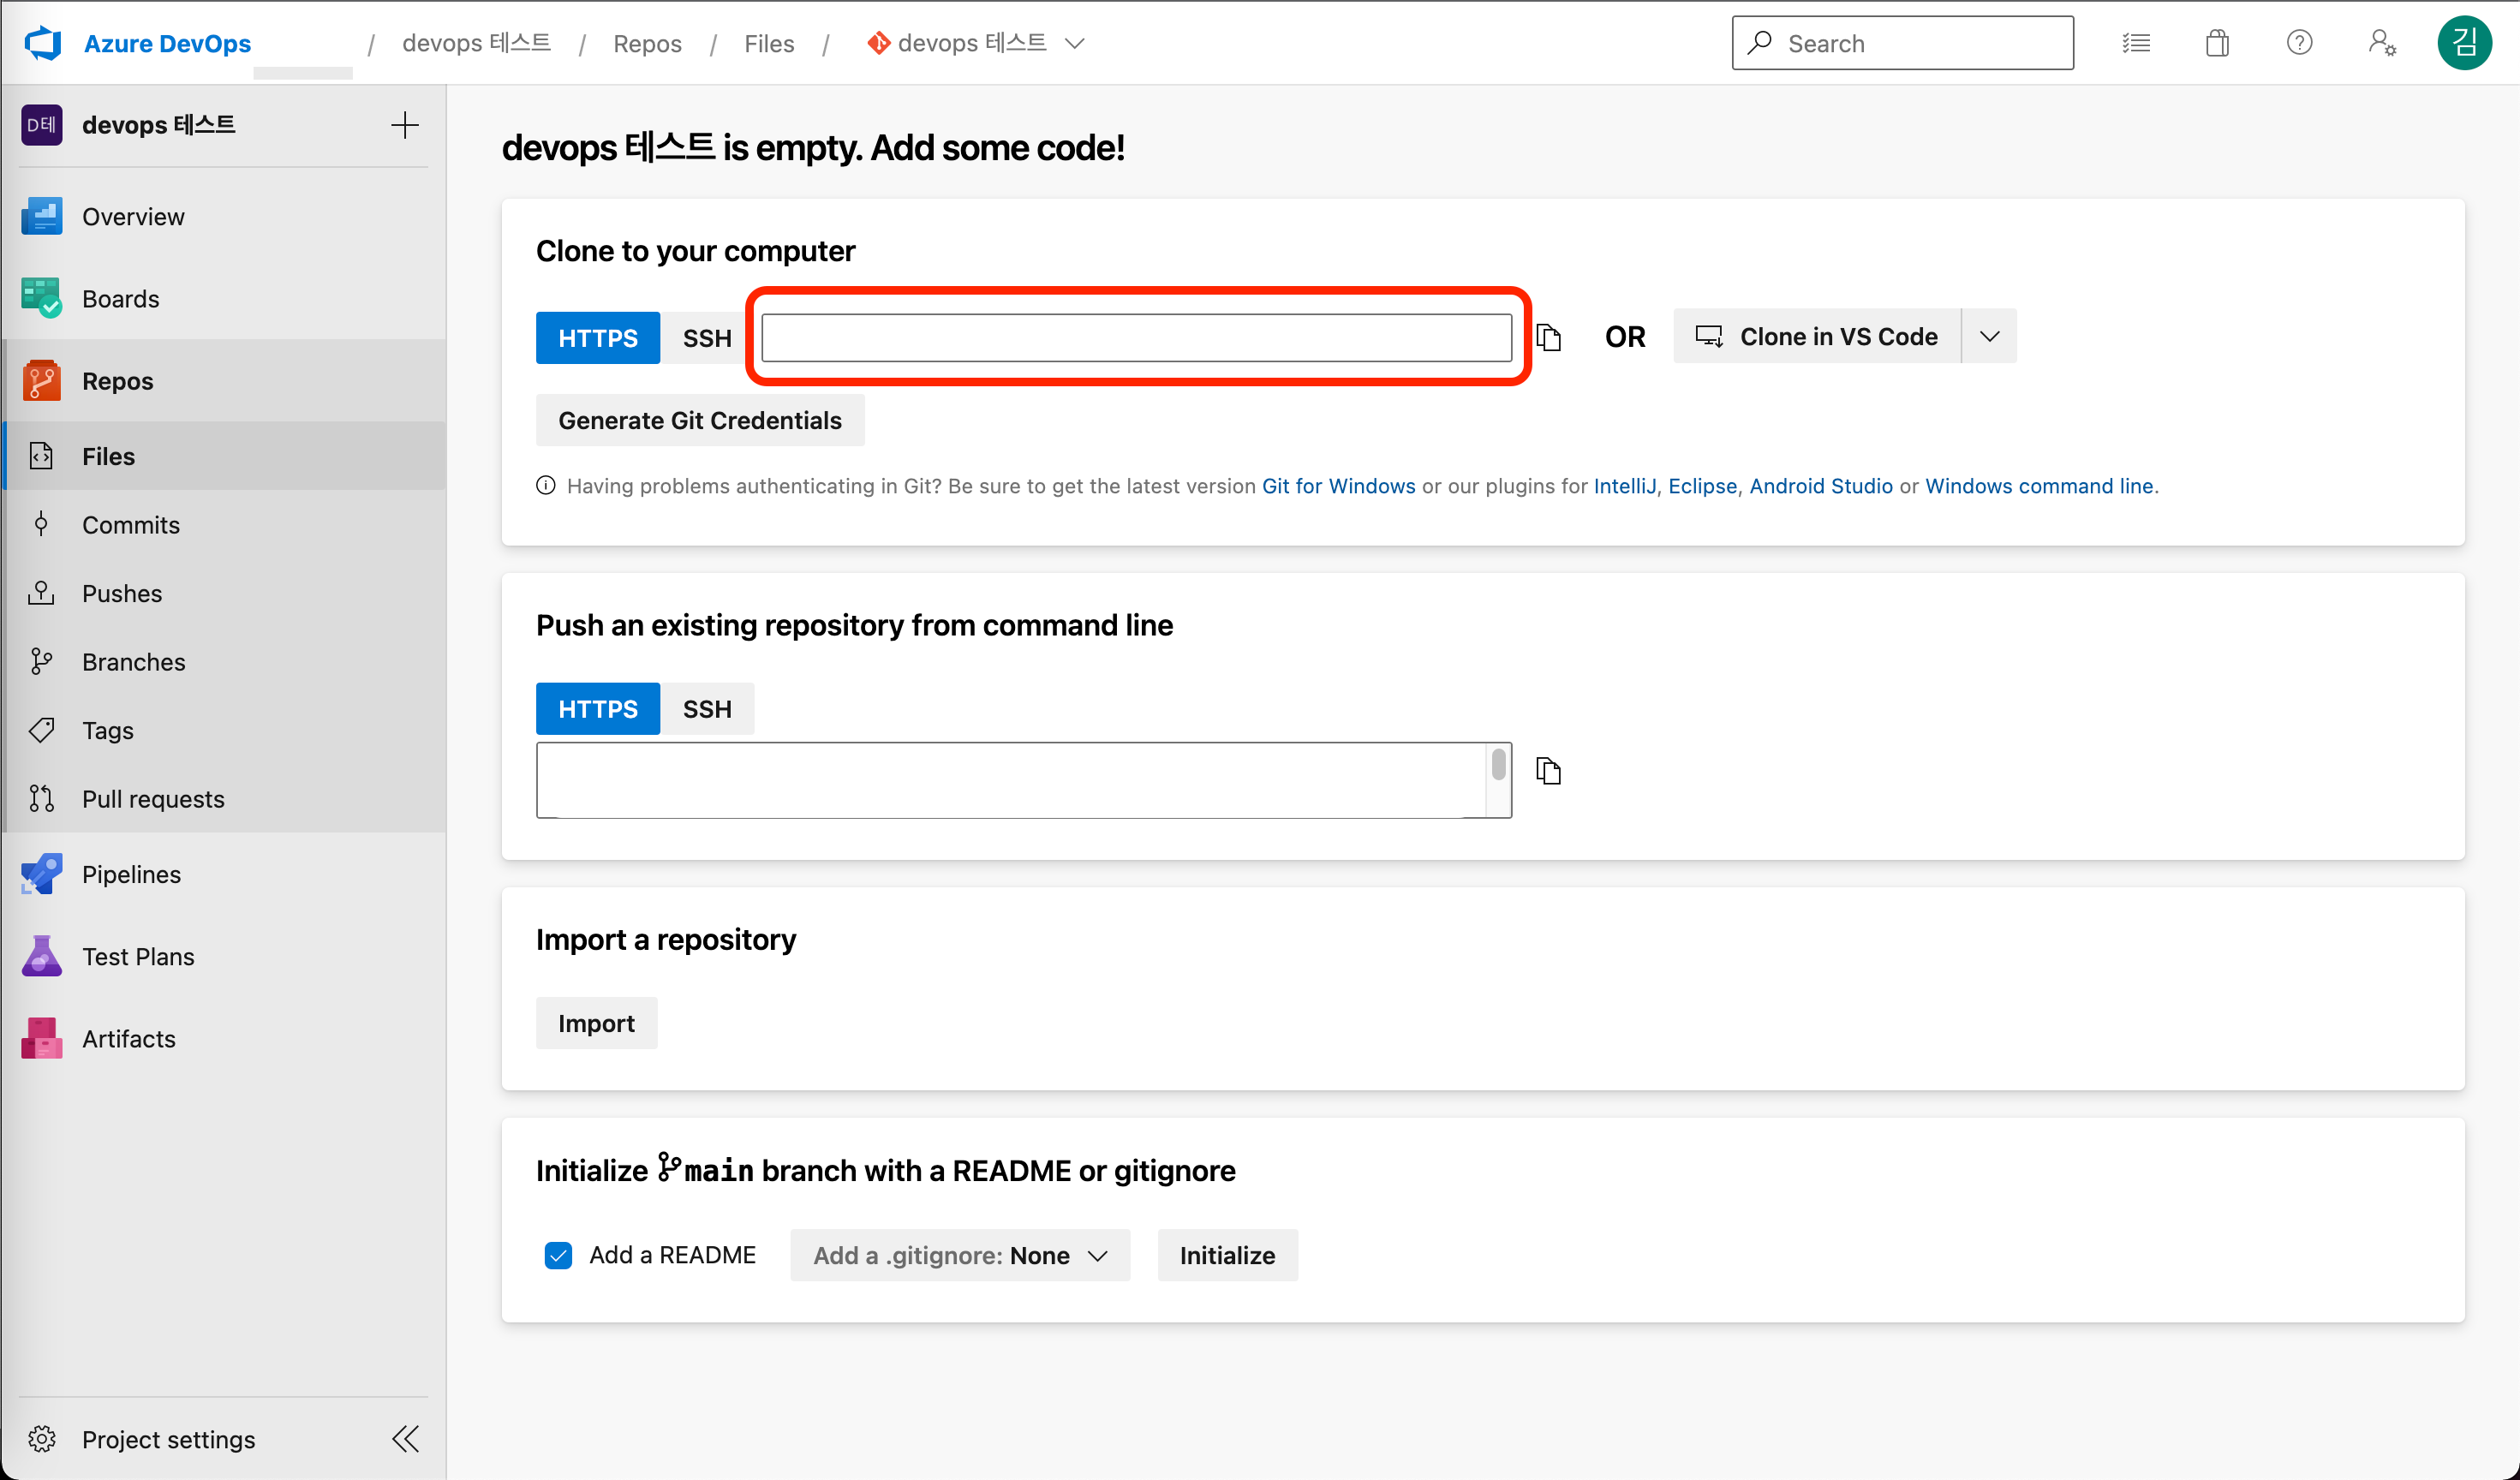
Task: Copy the push commands to clipboard
Action: [1548, 771]
